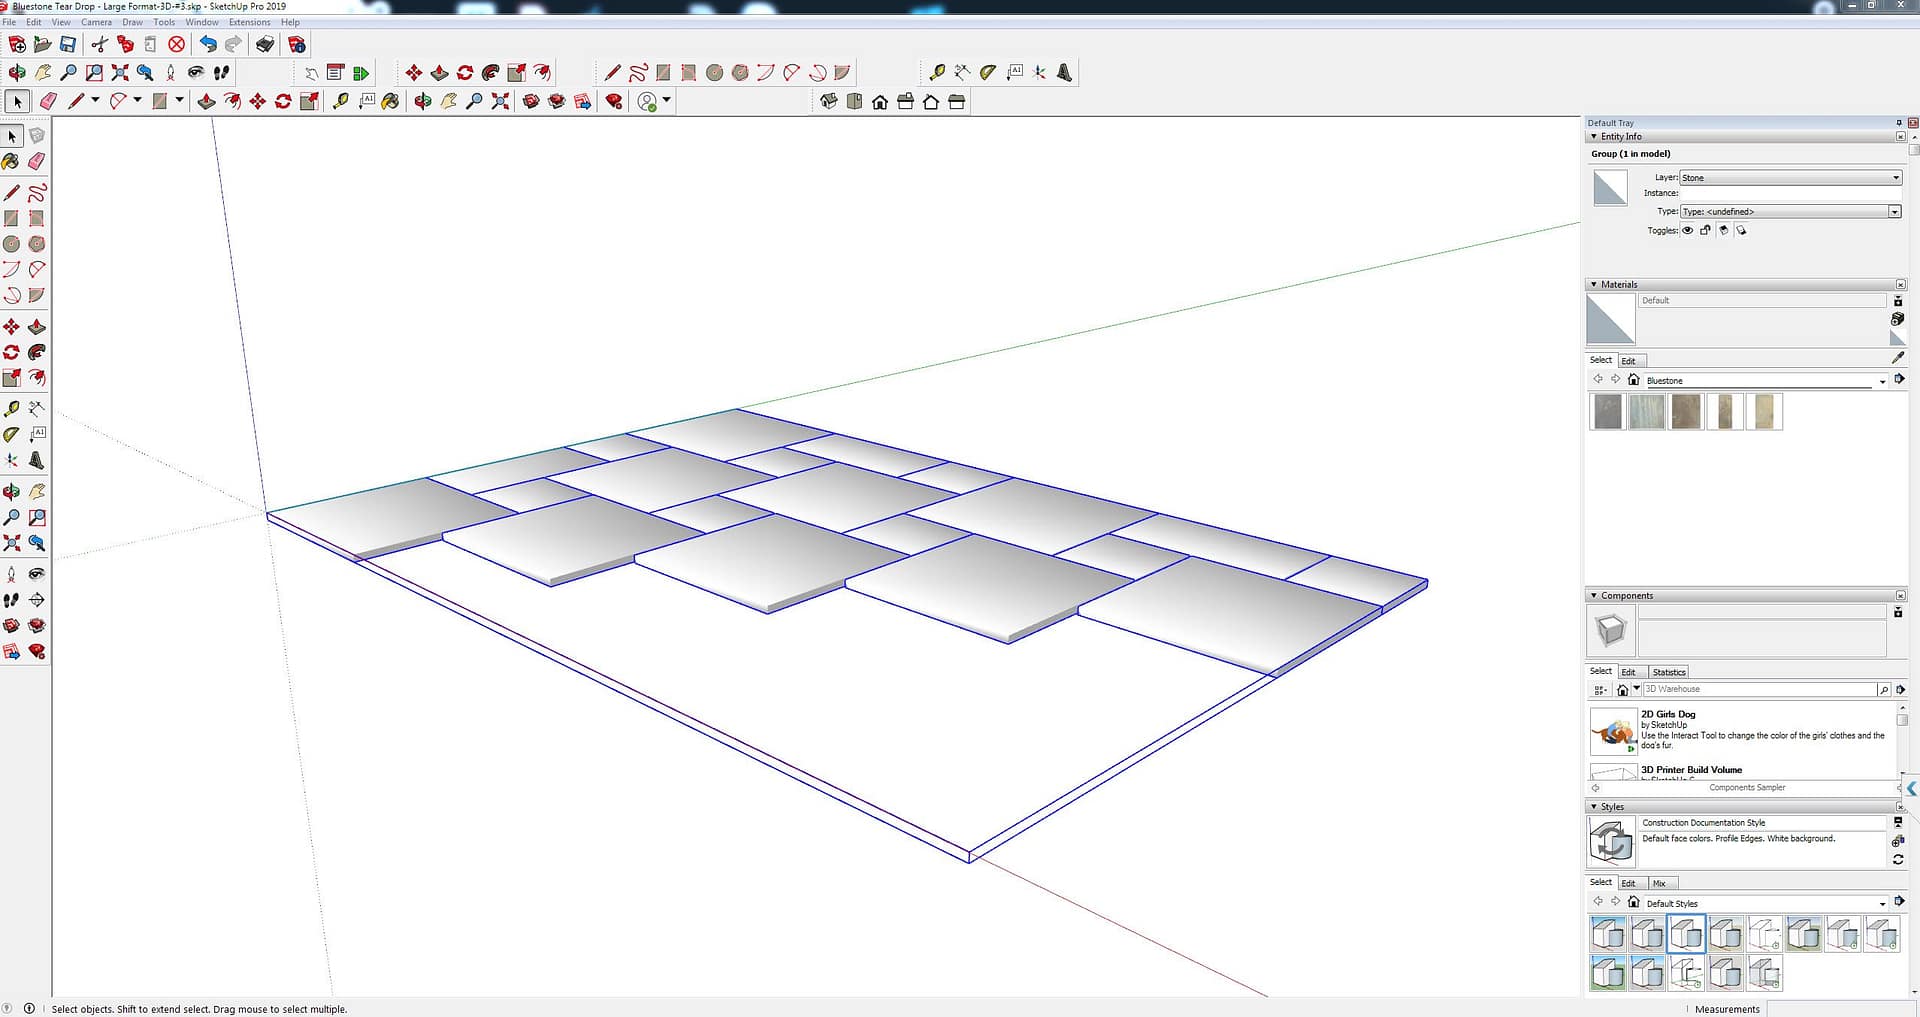Click the Save icon in the top toolbar
This screenshot has height=1017, width=1920.
coord(68,44)
